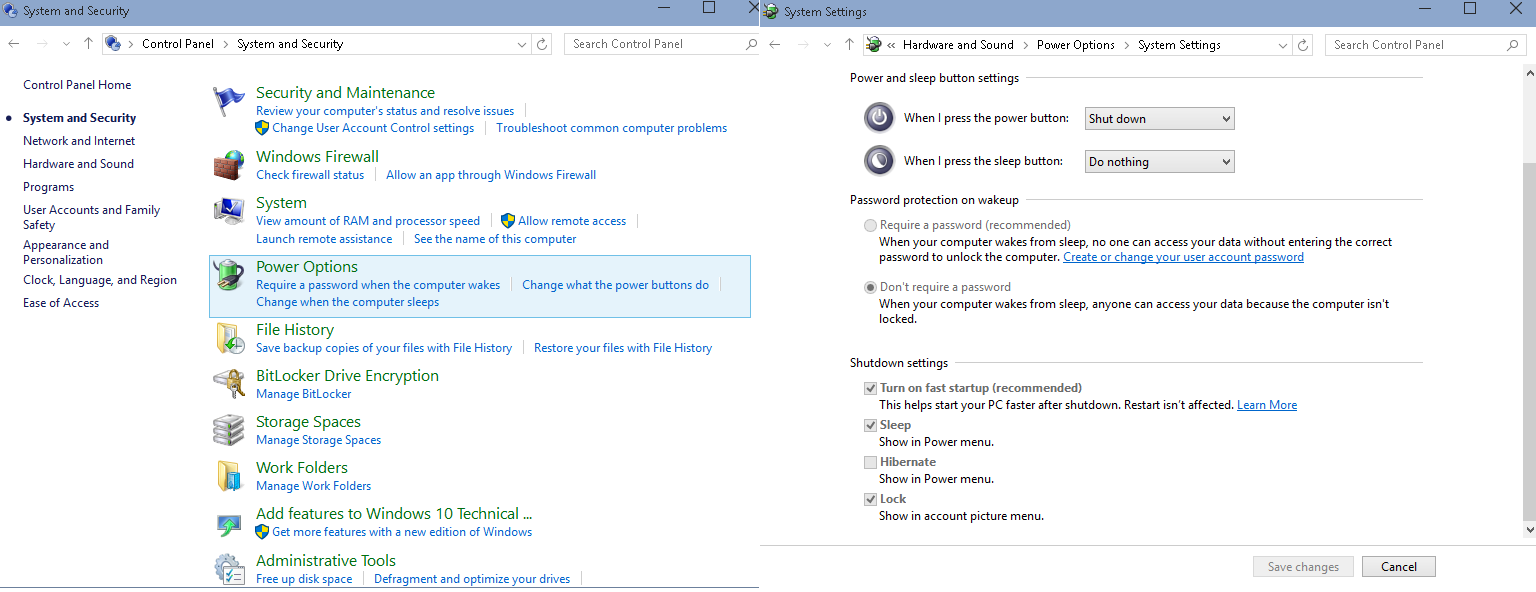Click the Power Options battery icon
The width and height of the screenshot is (1536, 592).
(x=229, y=276)
